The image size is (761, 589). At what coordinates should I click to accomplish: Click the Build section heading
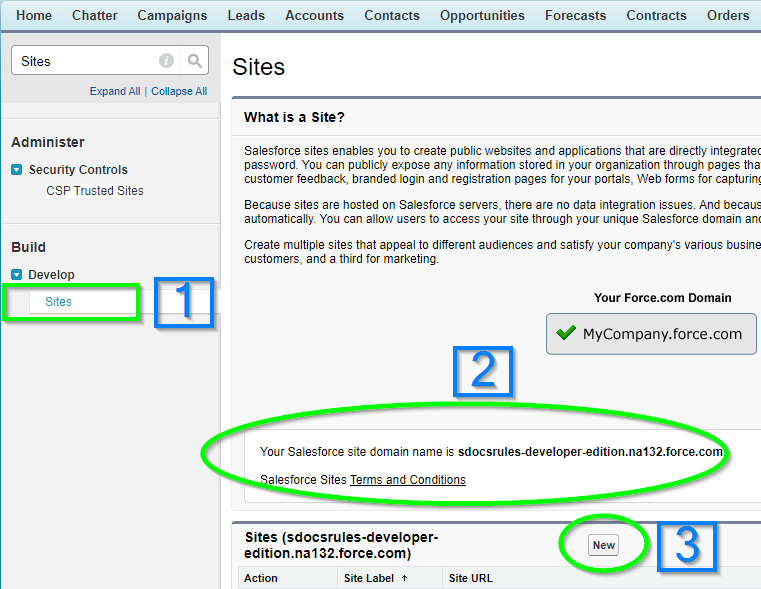[29, 247]
